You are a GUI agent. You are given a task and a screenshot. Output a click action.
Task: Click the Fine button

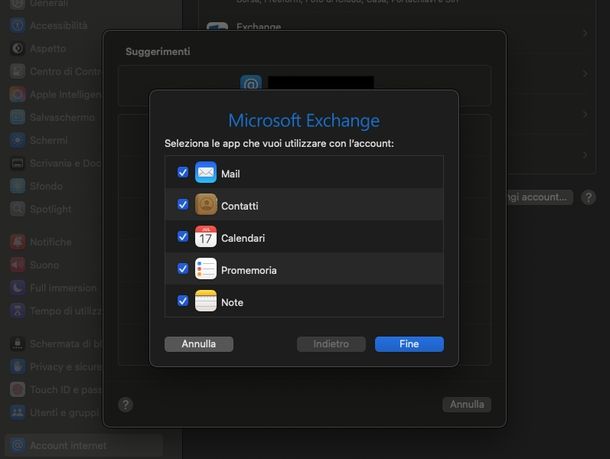click(409, 344)
